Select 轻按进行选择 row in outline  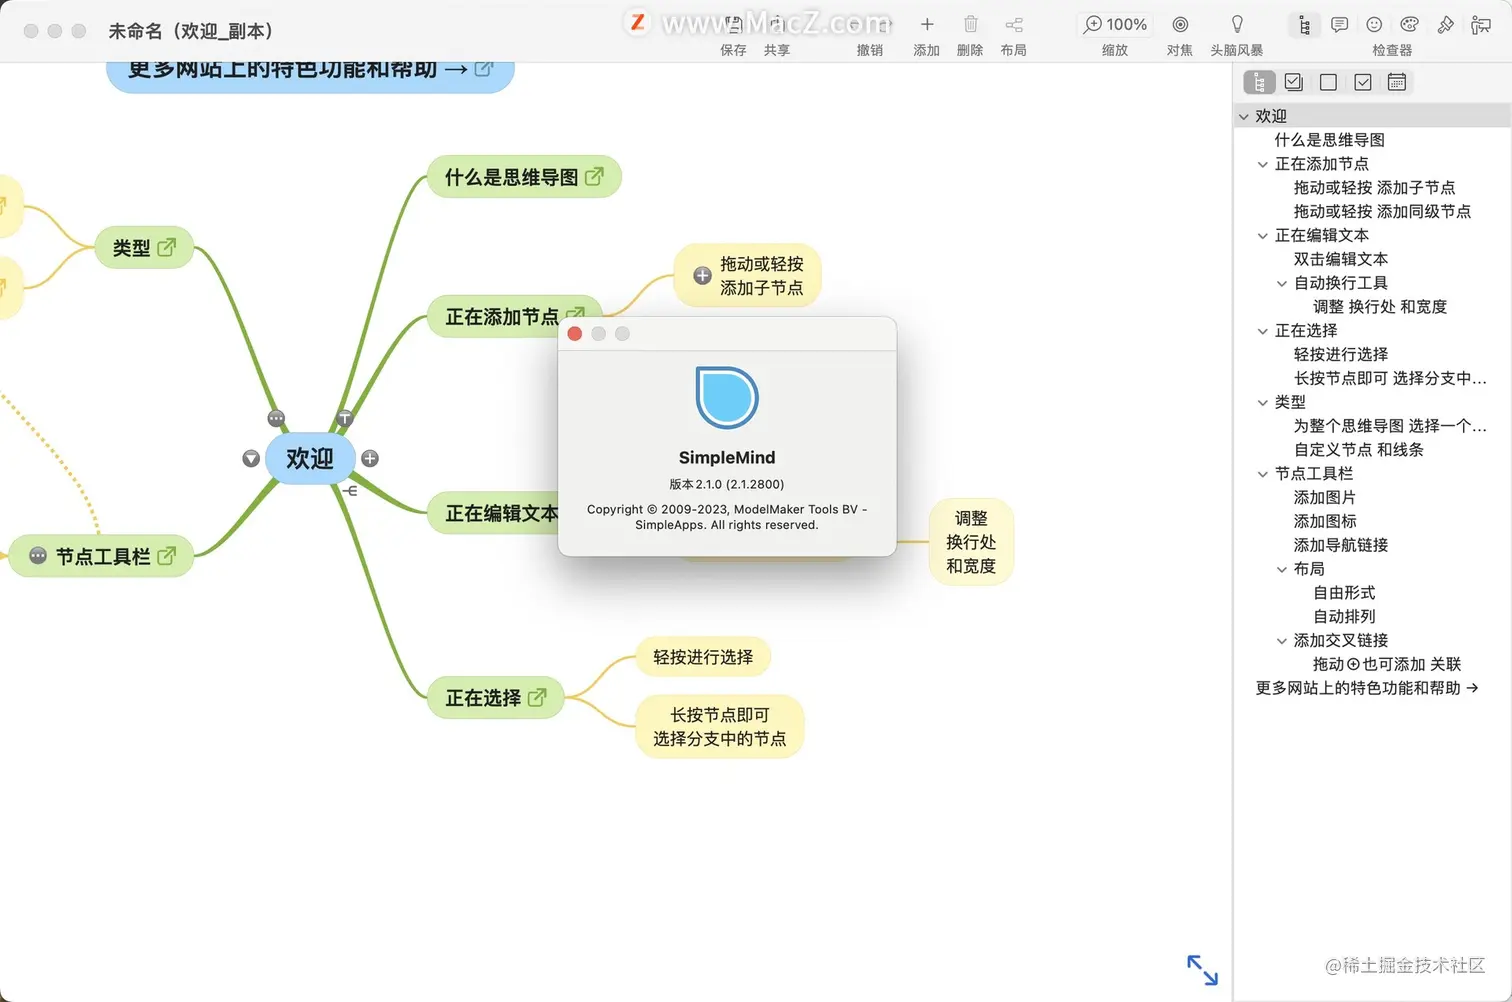1372,355
